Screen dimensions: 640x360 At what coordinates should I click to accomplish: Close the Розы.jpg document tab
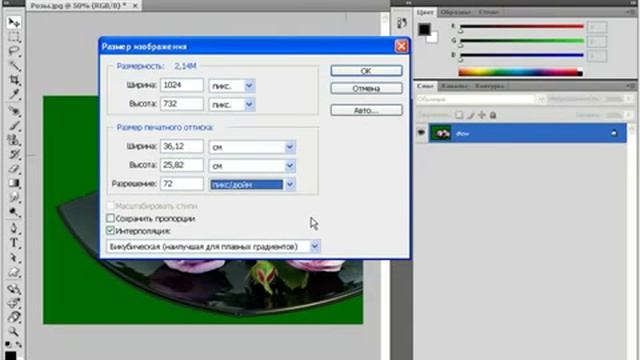click(135, 5)
